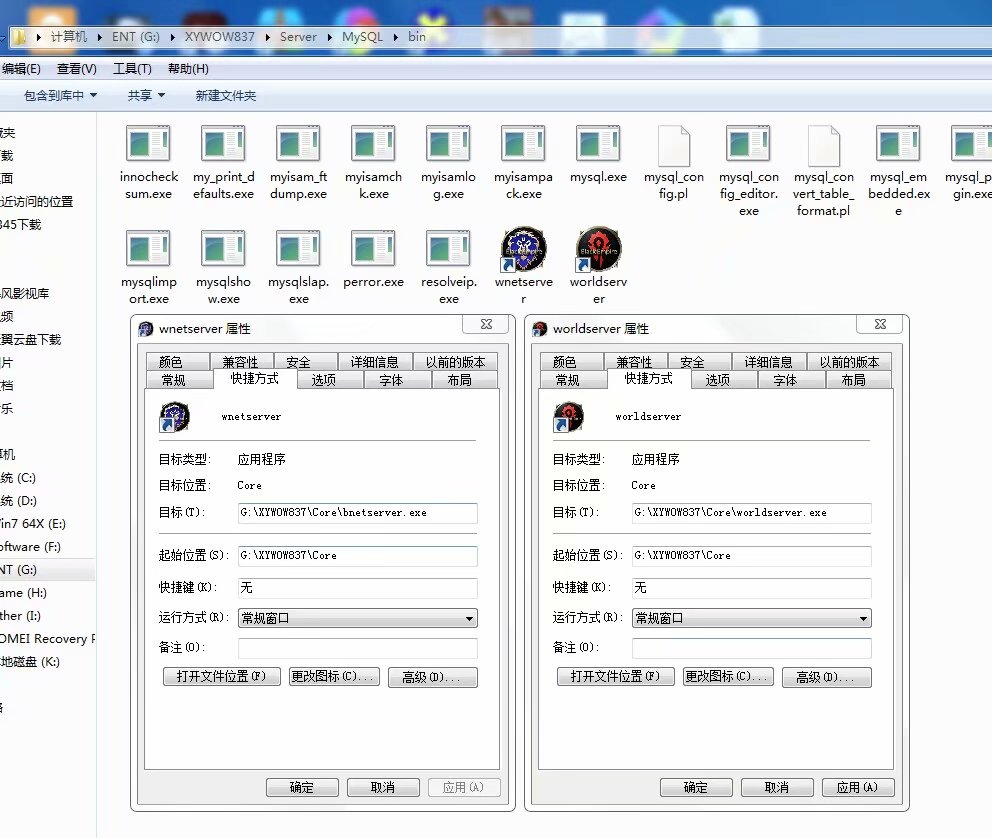Viewport: 992px width, 838px height.
Task: Switch to 以前的版本 tab in worldserver properties
Action: pyautogui.click(x=849, y=362)
